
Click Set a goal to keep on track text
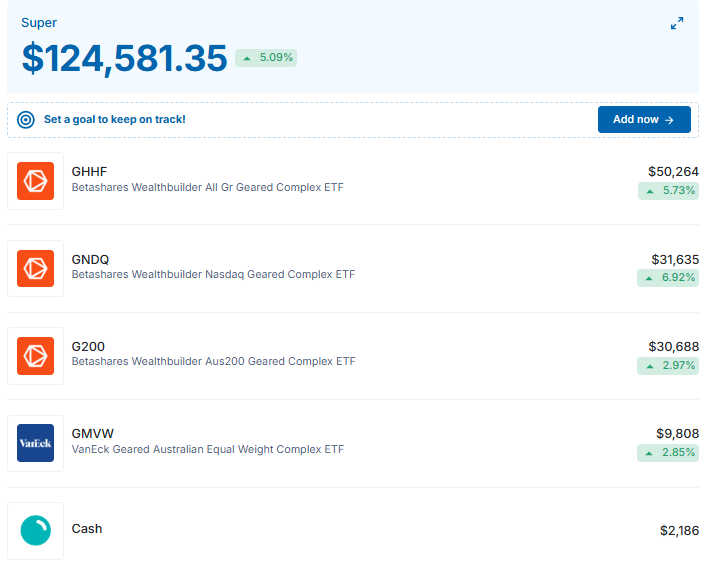[114, 120]
